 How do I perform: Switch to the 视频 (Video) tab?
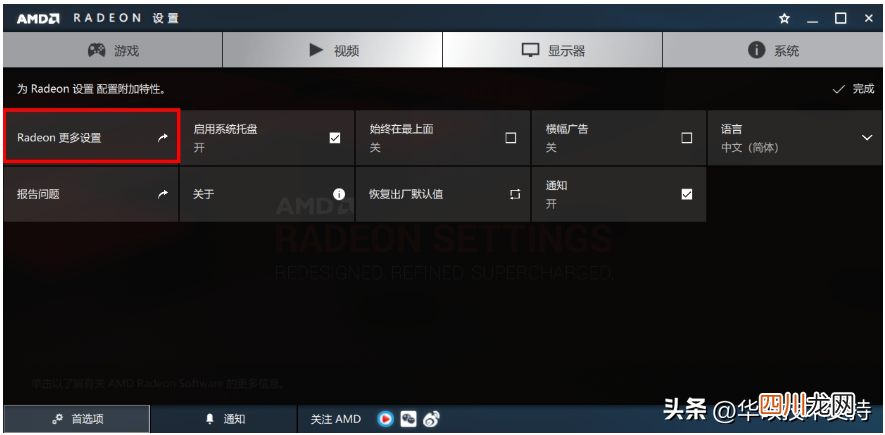click(332, 50)
